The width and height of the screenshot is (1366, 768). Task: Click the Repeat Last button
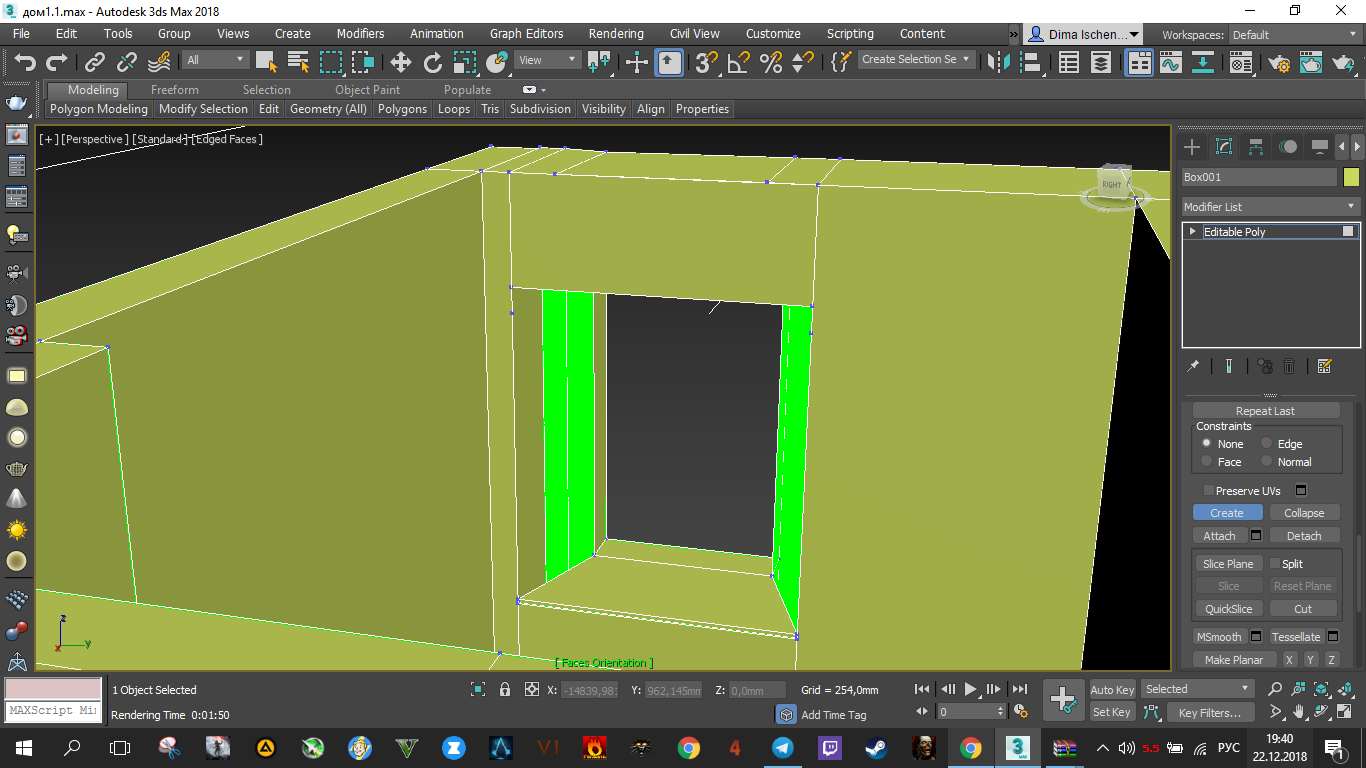(x=1265, y=411)
